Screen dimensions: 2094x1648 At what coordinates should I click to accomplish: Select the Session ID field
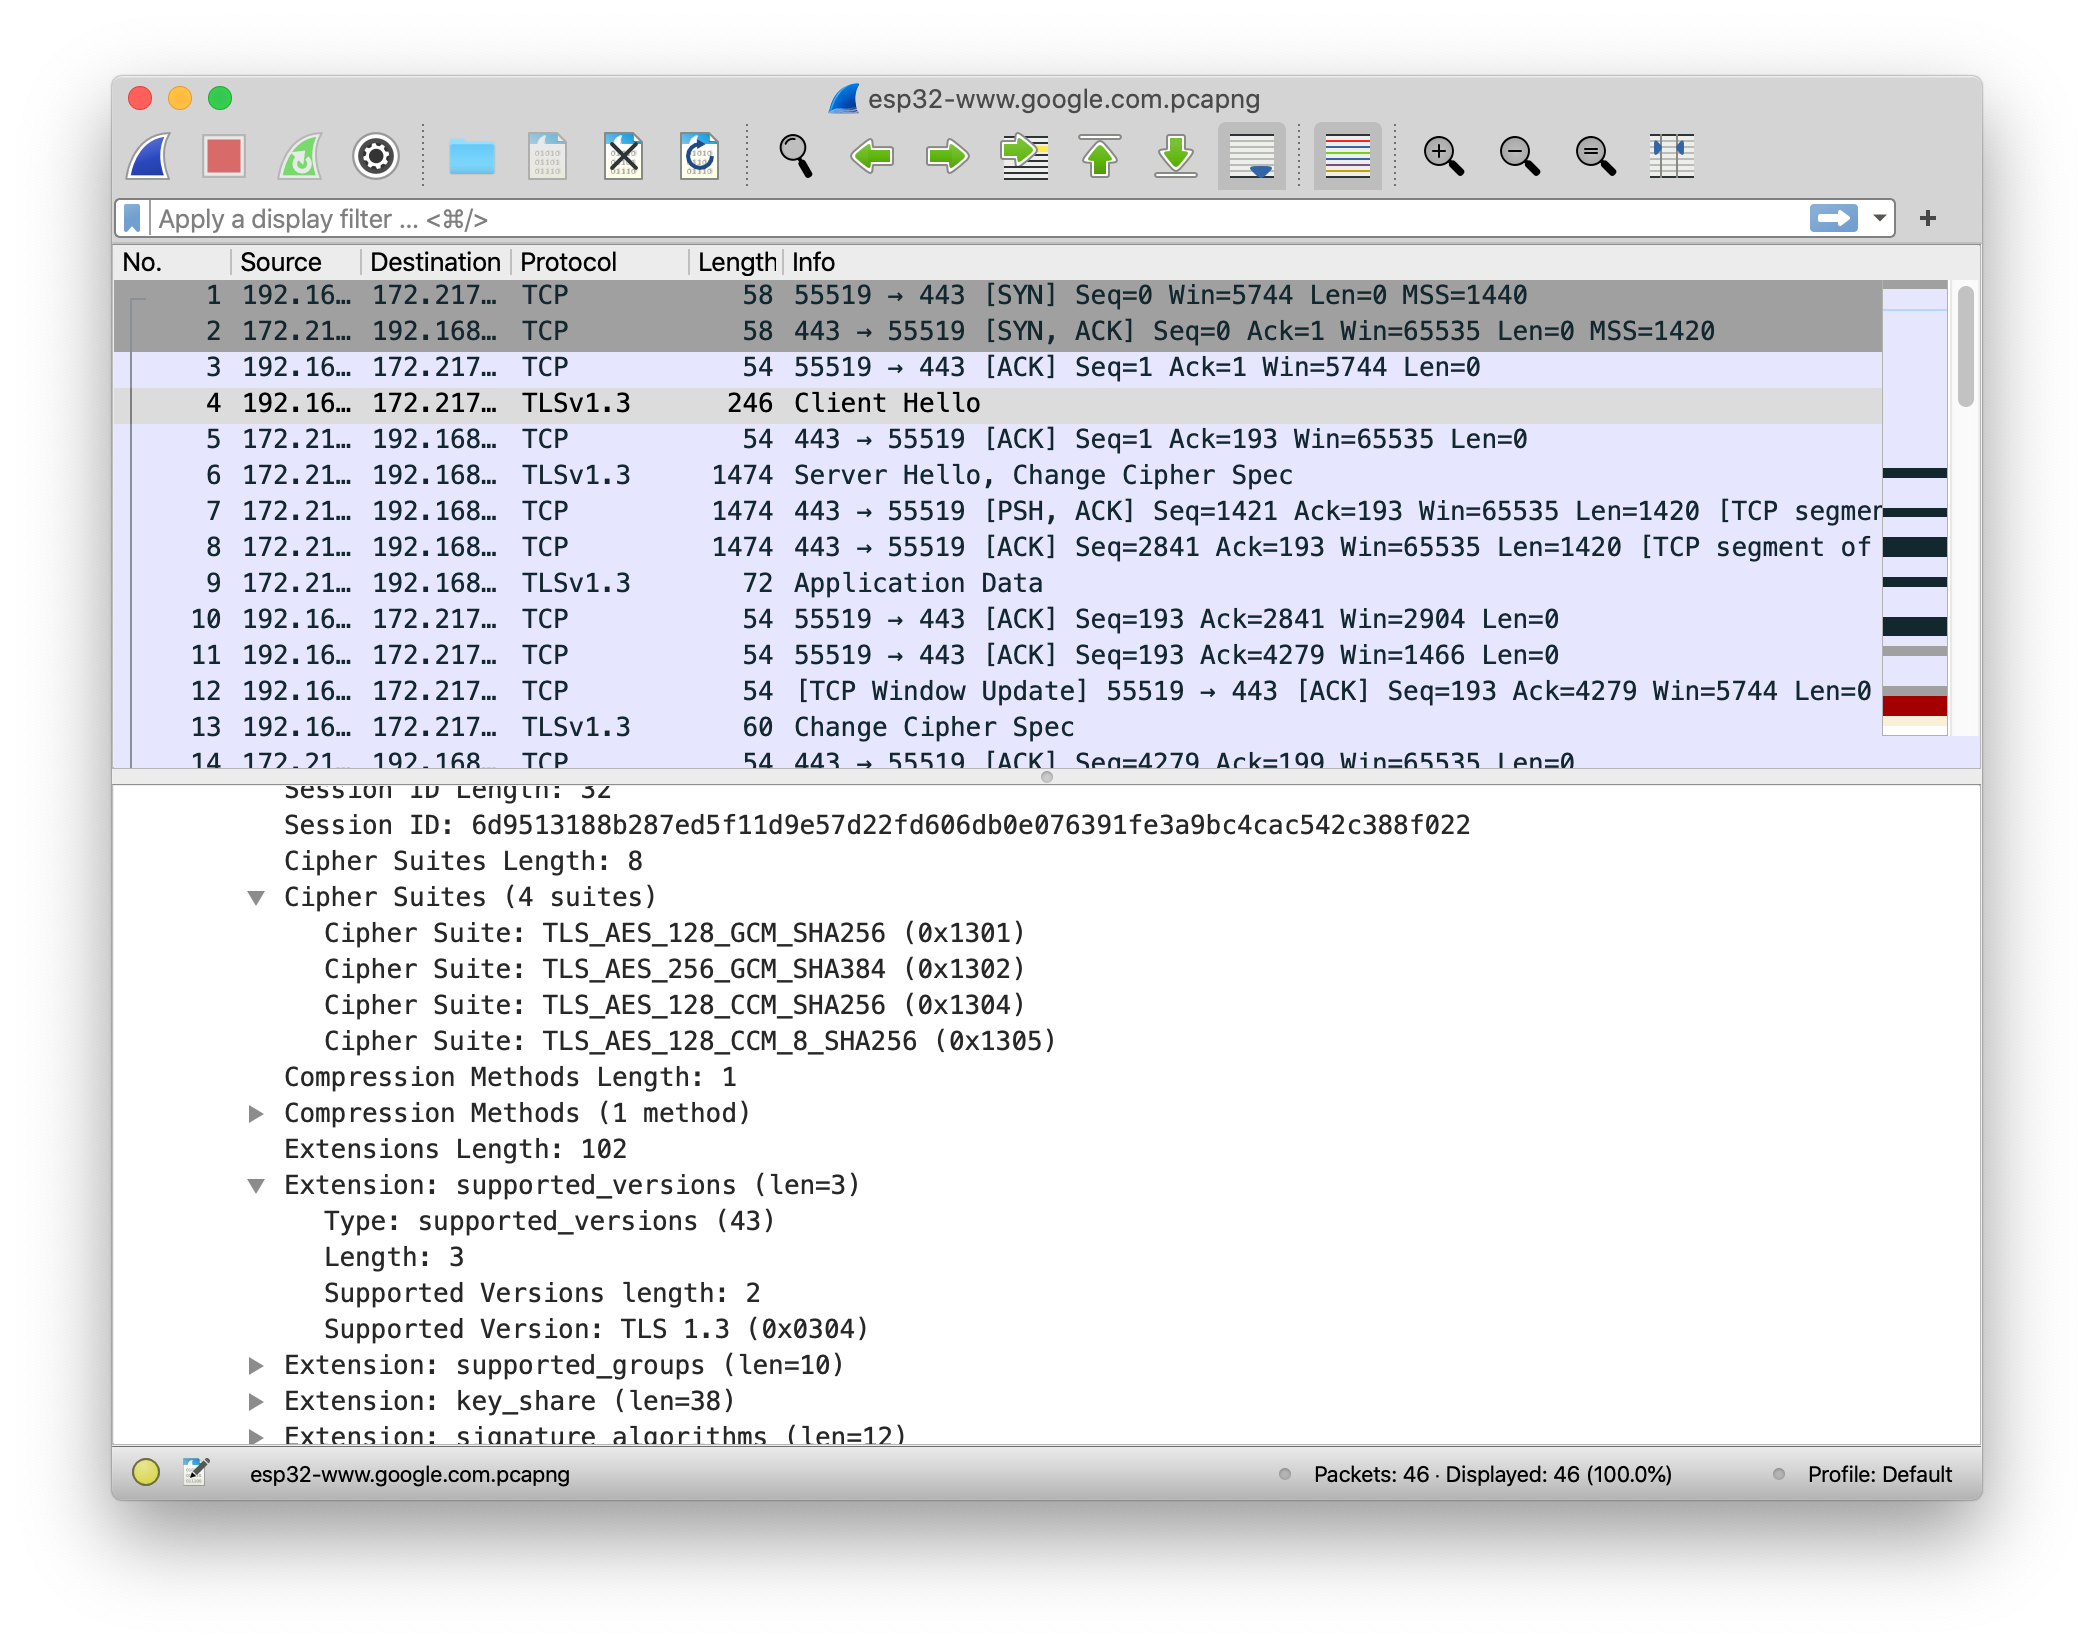click(x=877, y=825)
